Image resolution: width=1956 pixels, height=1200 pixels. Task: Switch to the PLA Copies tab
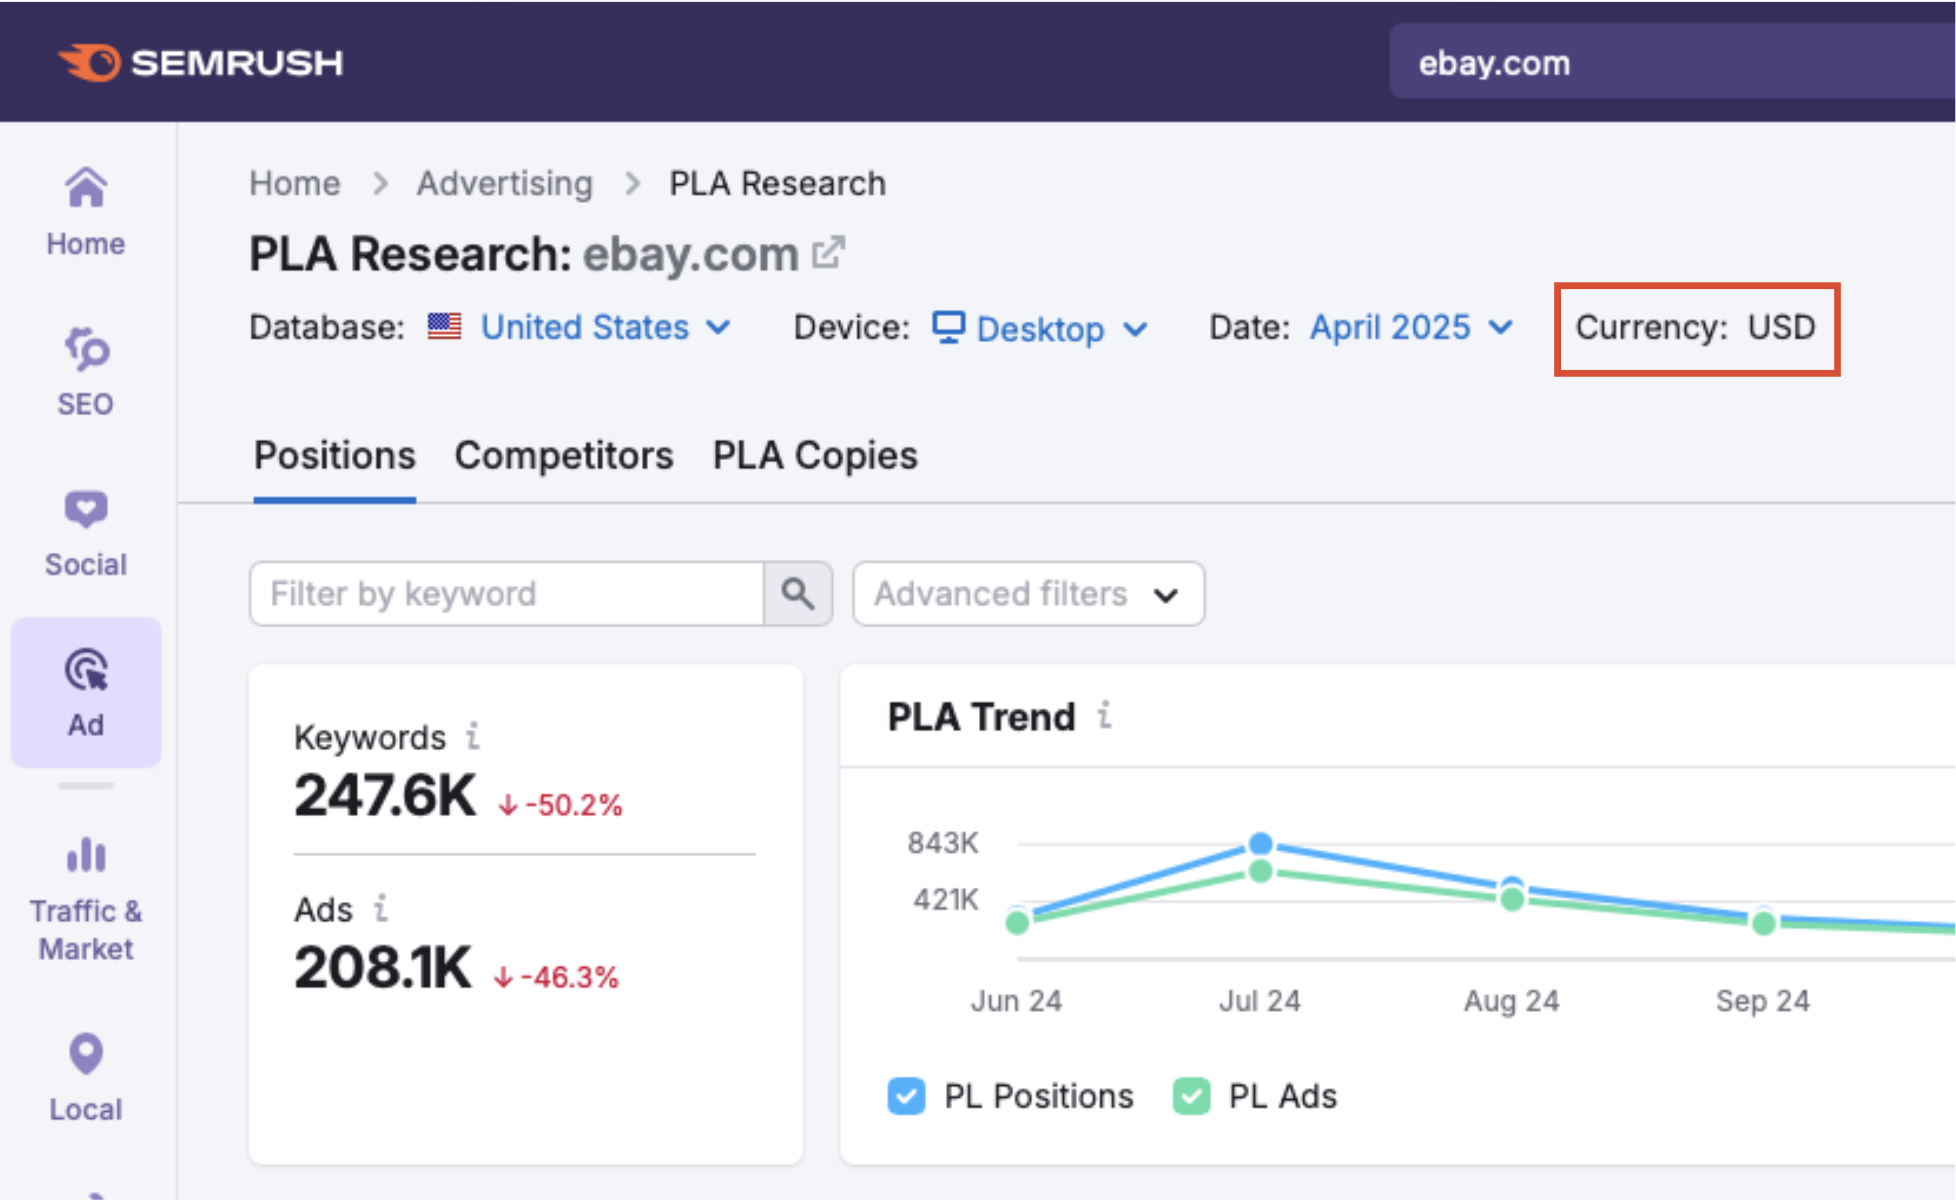[x=814, y=456]
